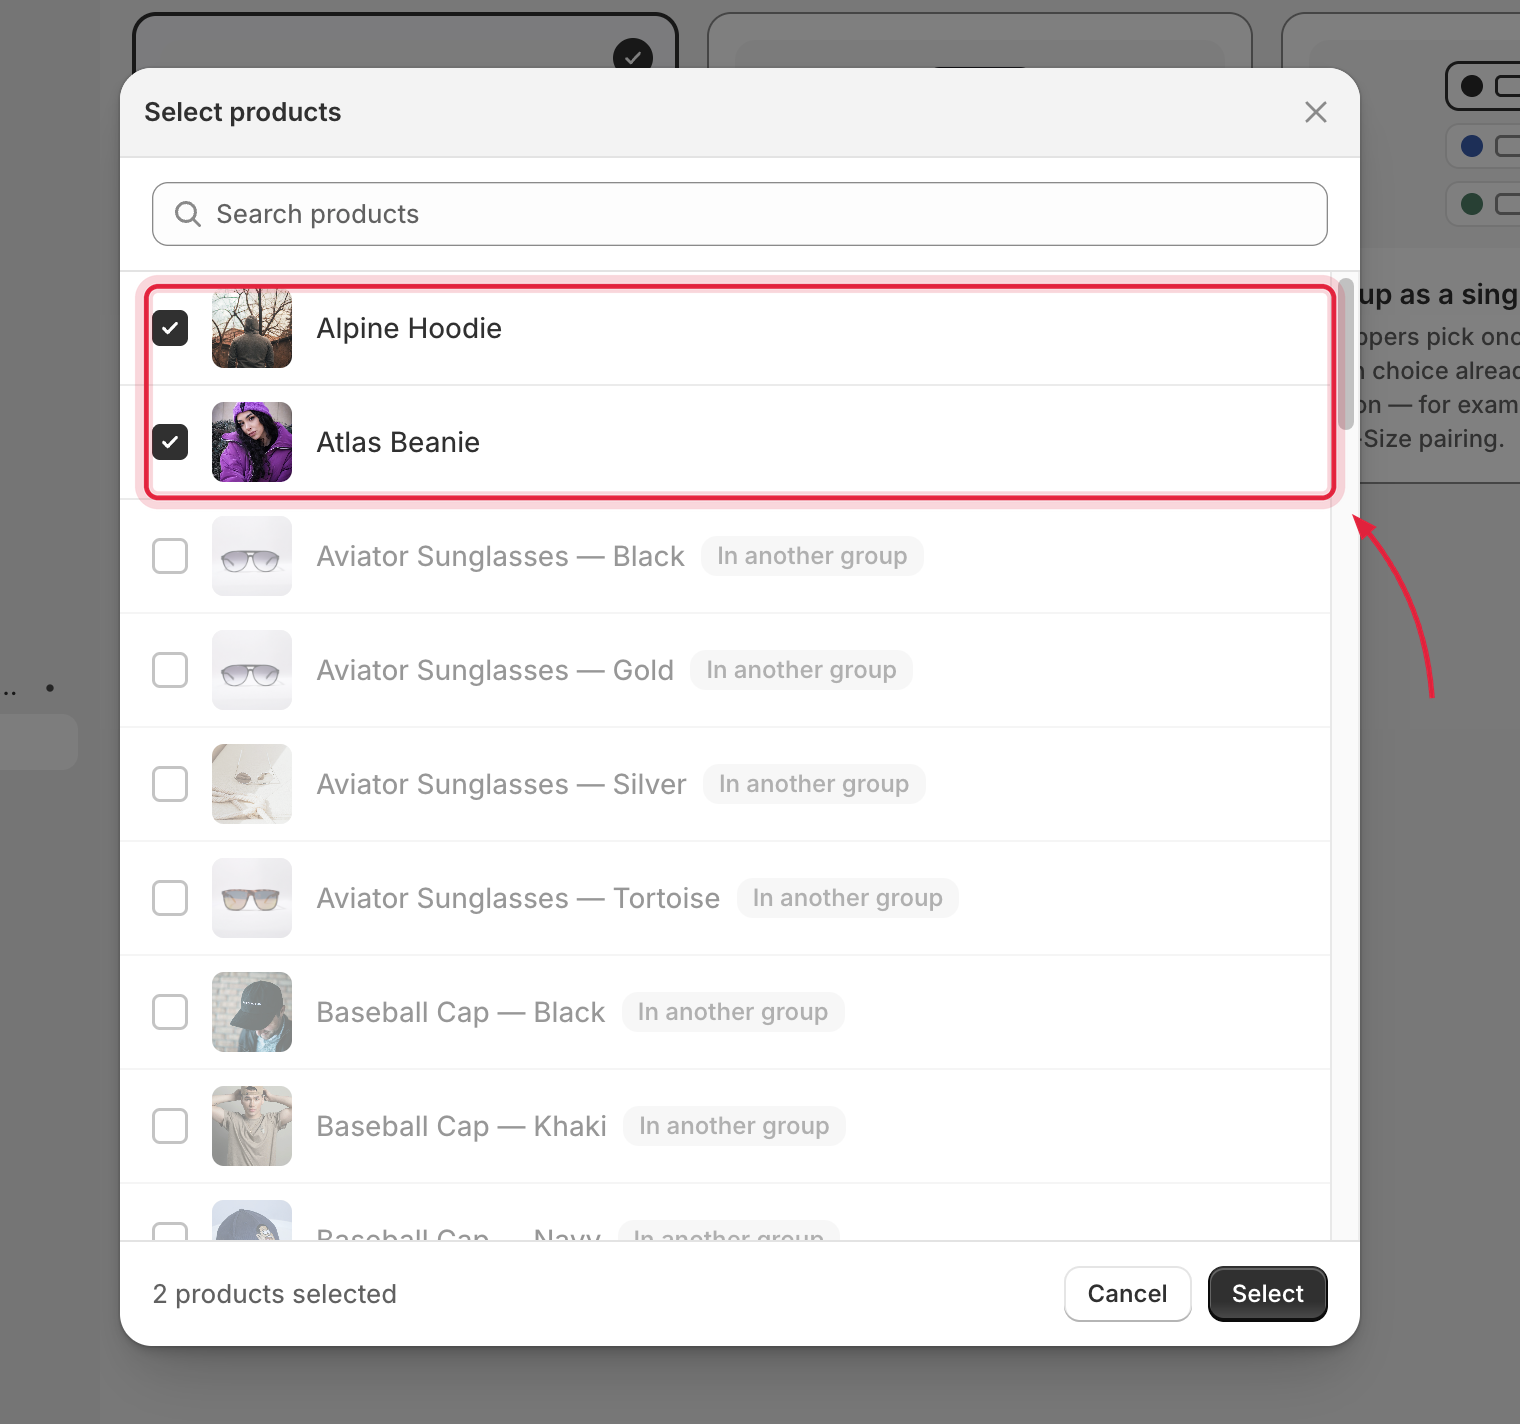Screen dimensions: 1520x1424
Task: Click the green color swatch behind dialog
Action: point(1472,204)
